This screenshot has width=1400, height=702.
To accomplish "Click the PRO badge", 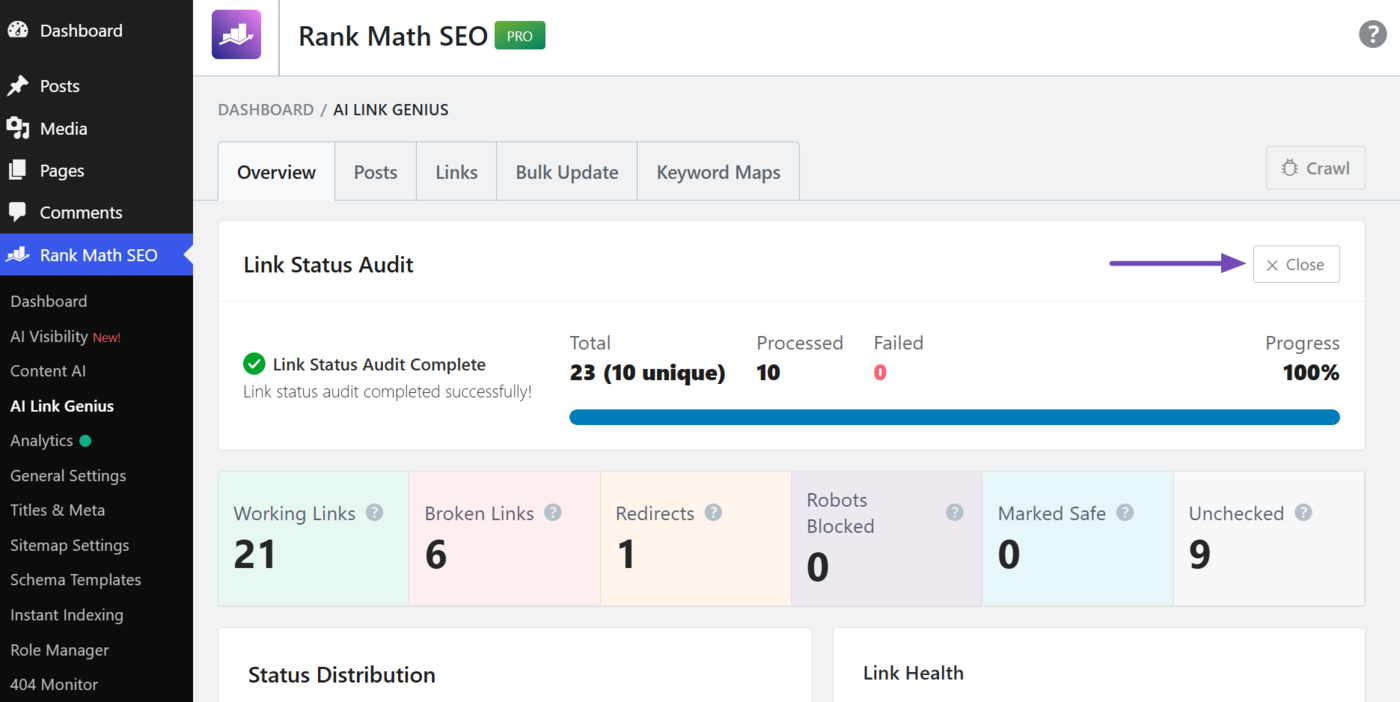I will (x=520, y=36).
